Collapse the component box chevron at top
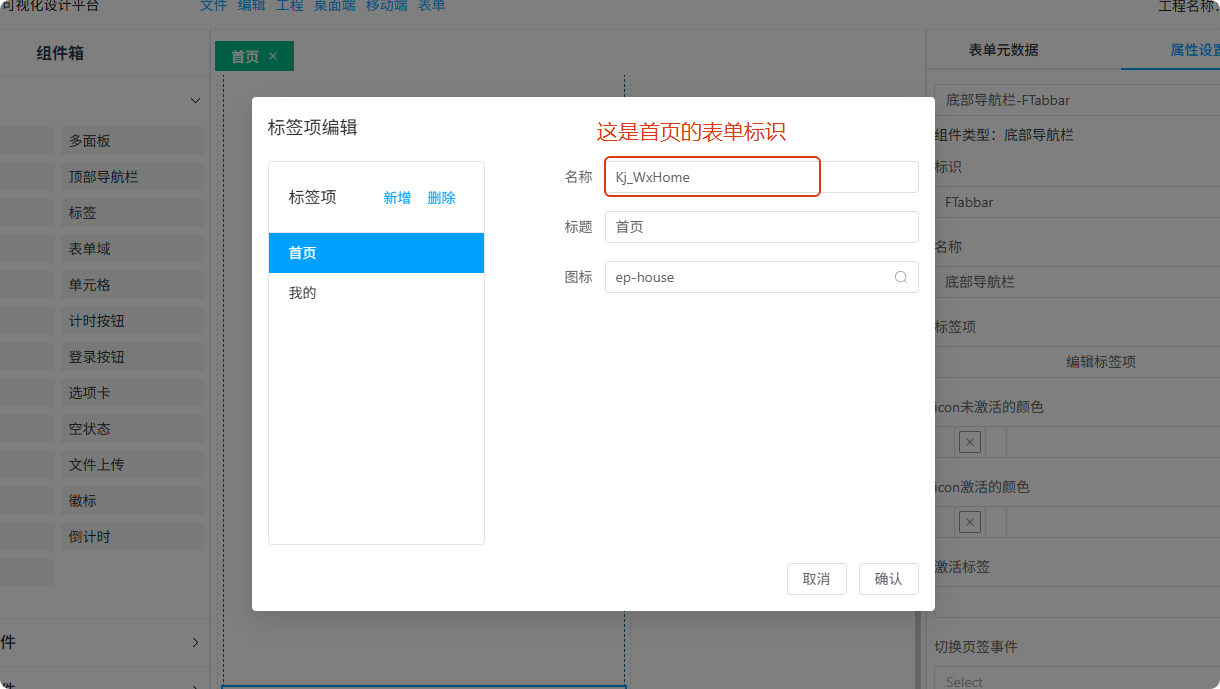The height and width of the screenshot is (689, 1220). pos(195,101)
